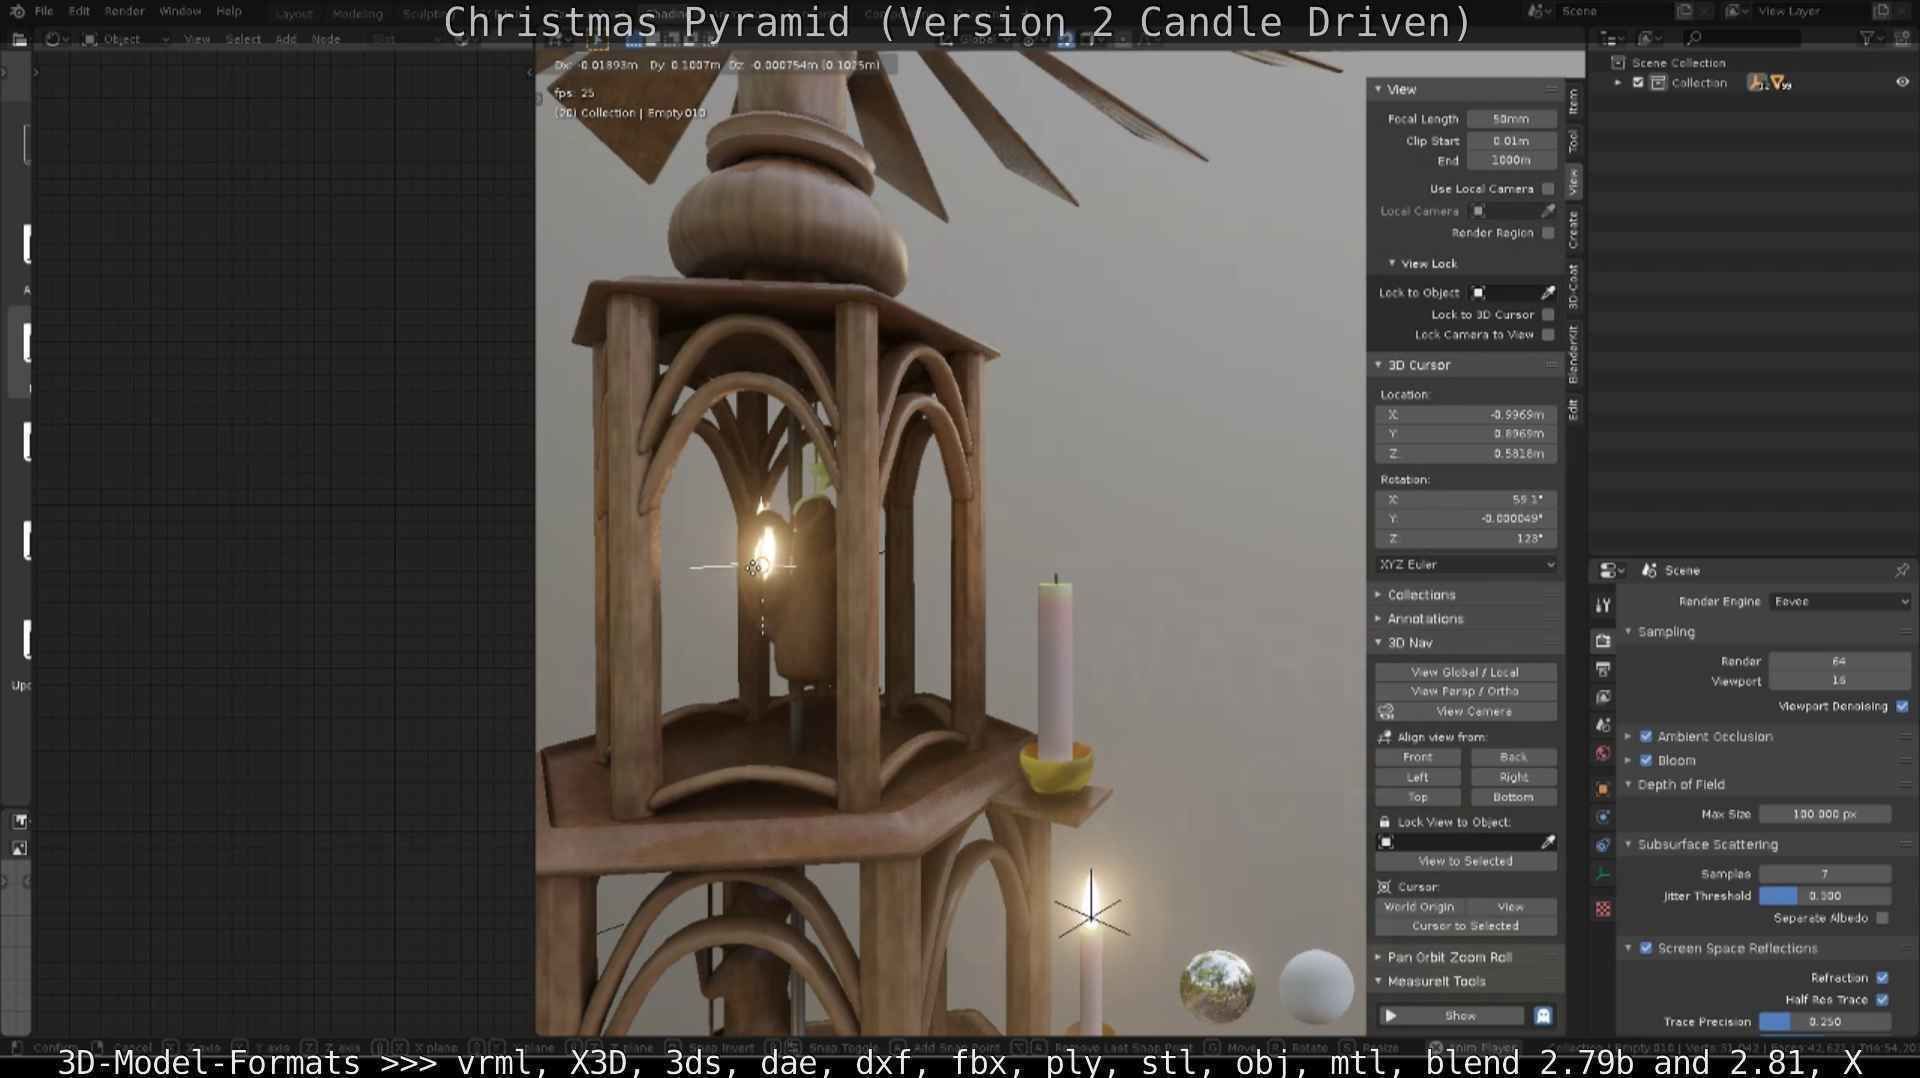Screen dimensions: 1920x1078
Task: Click the eyedropper next to Local Camera
Action: [1547, 211]
